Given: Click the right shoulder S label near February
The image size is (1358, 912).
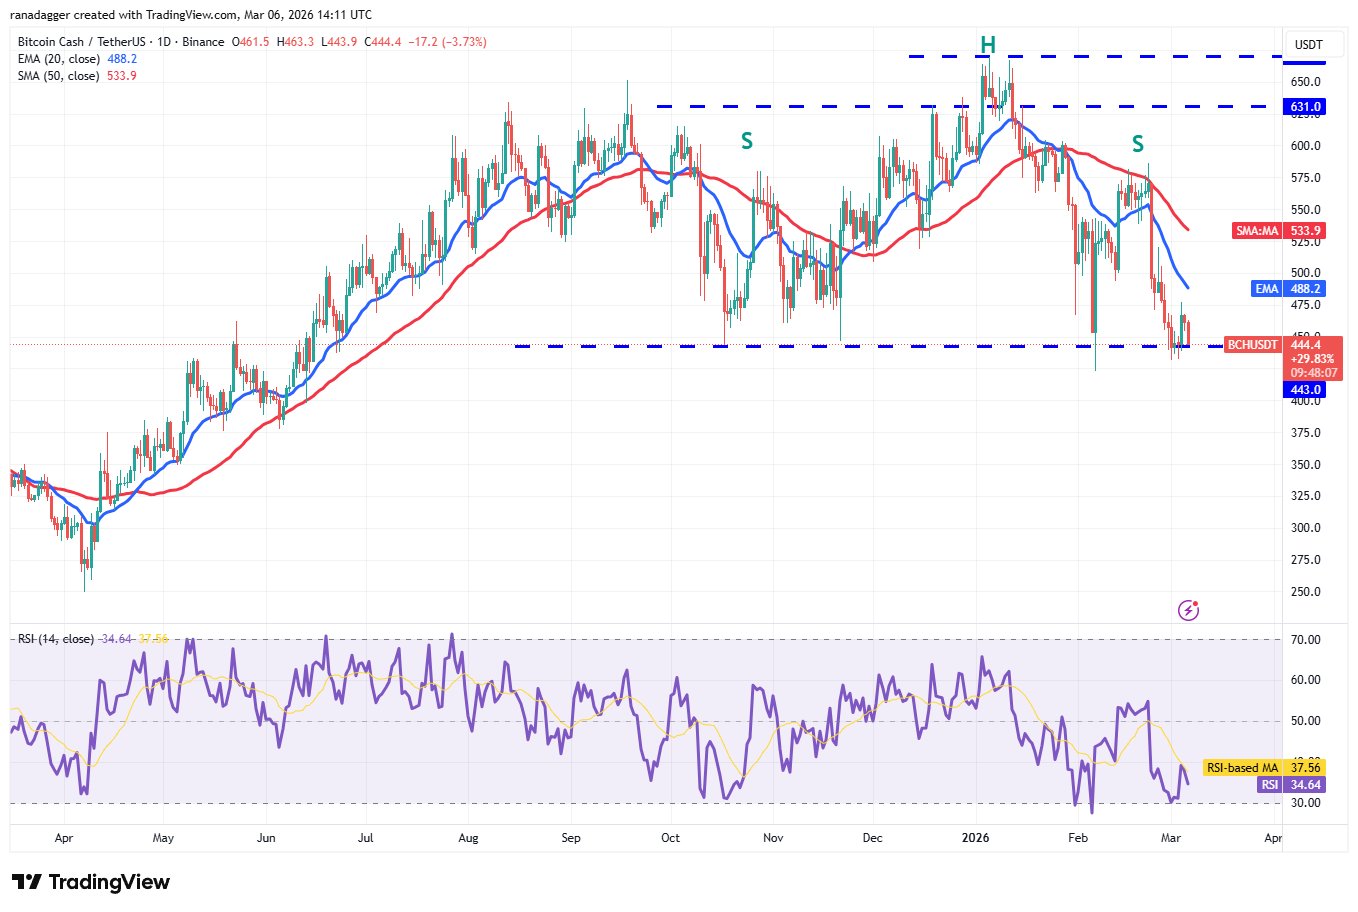Looking at the screenshot, I should pyautogui.click(x=1137, y=145).
